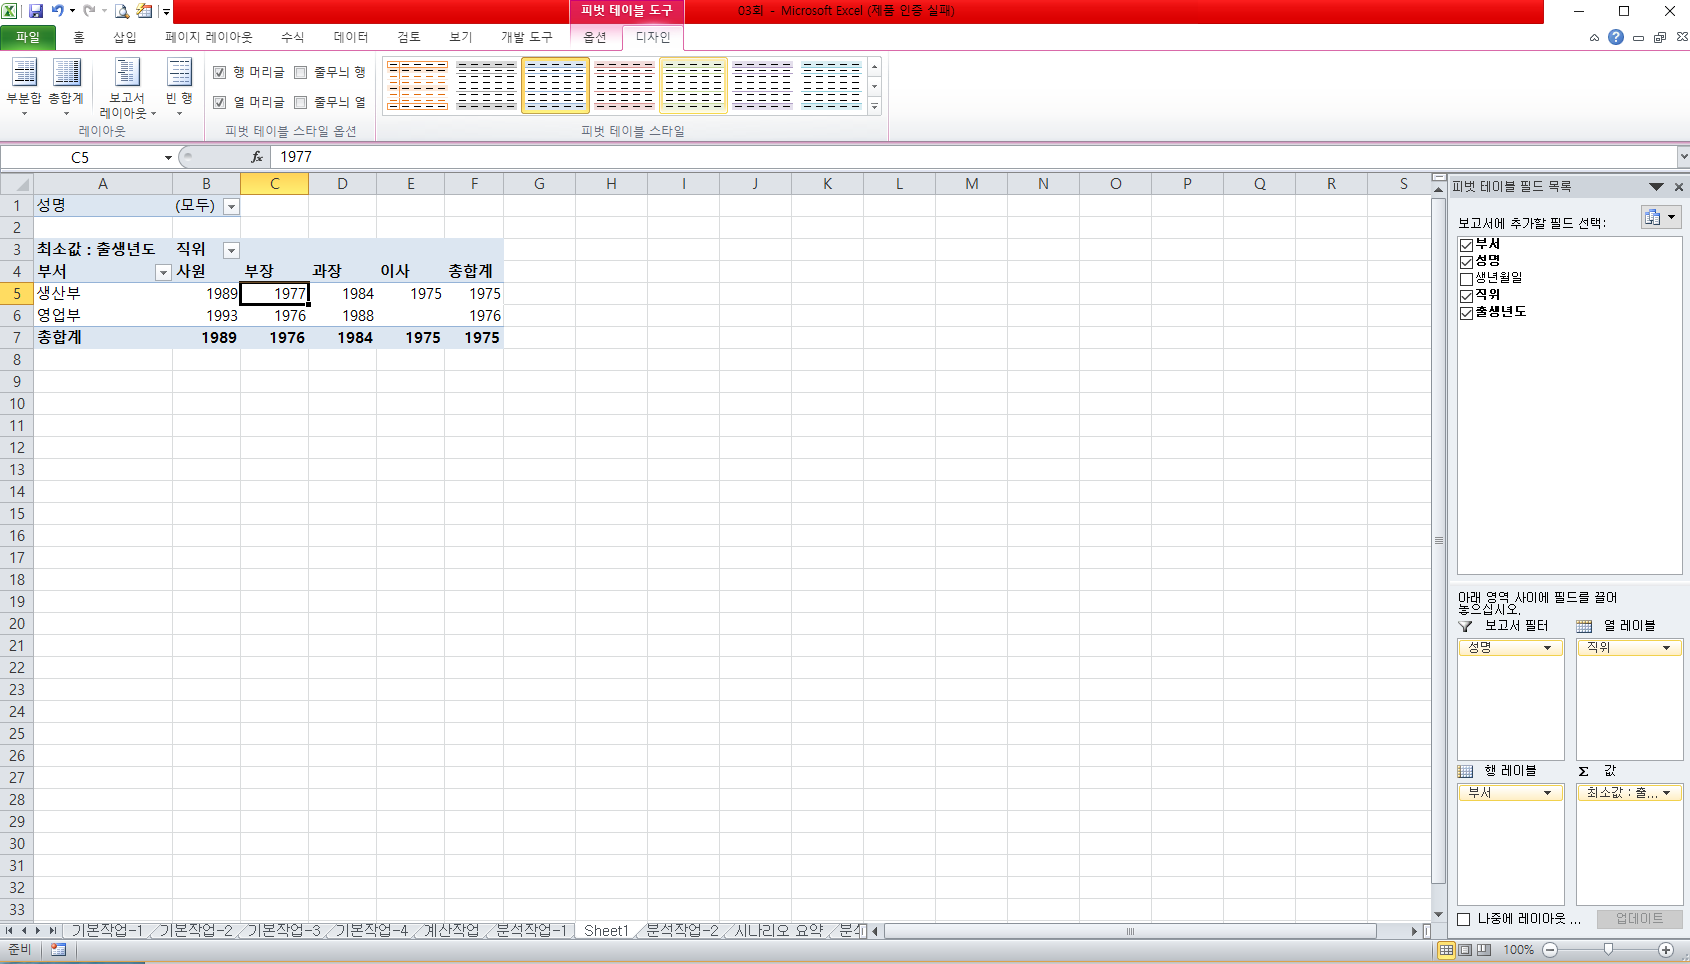Open the 옵션 (Options) ribbon tab

tap(595, 37)
